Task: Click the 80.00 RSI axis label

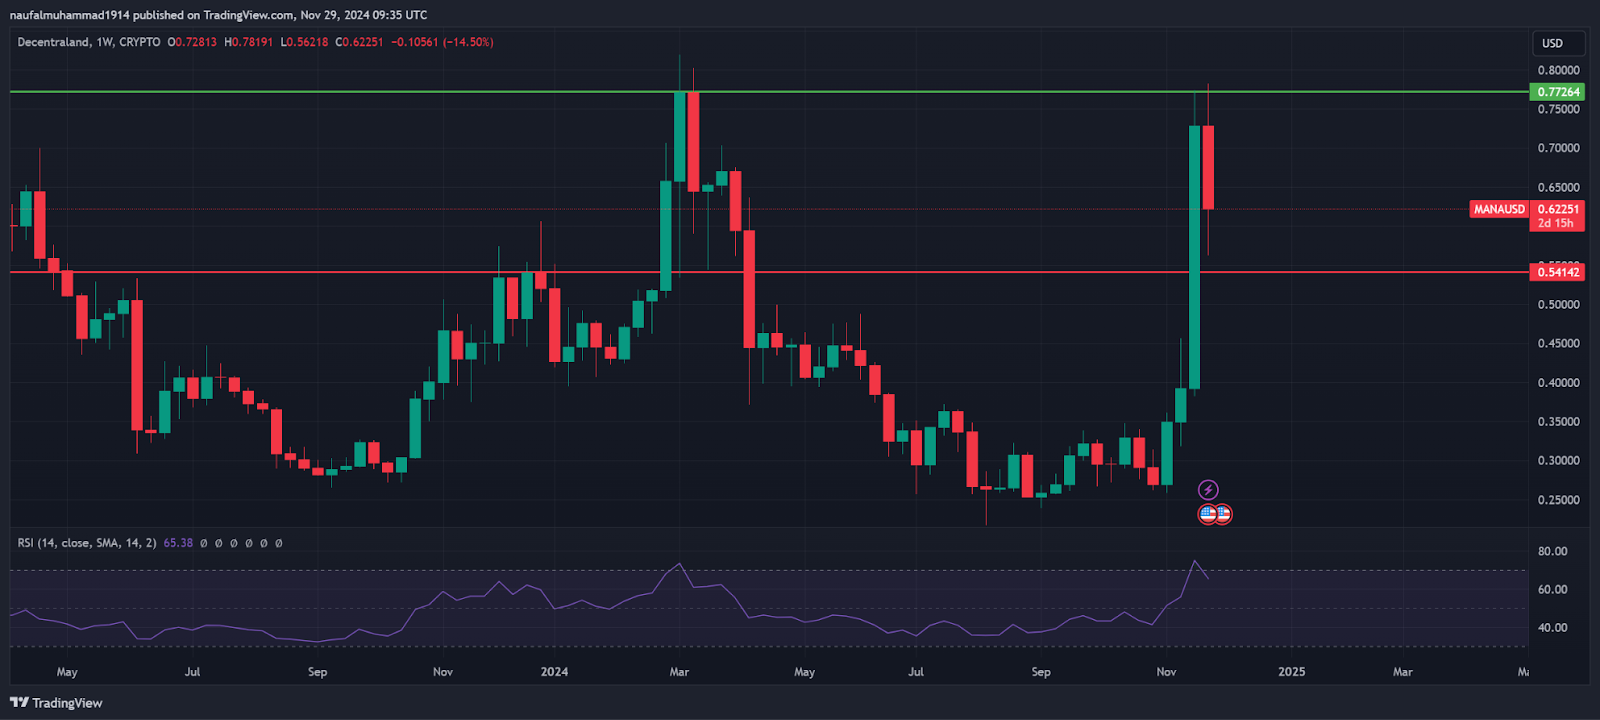Action: pyautogui.click(x=1553, y=551)
